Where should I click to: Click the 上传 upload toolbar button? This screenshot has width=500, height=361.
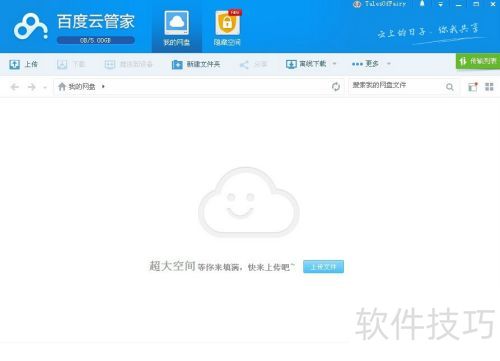click(23, 64)
